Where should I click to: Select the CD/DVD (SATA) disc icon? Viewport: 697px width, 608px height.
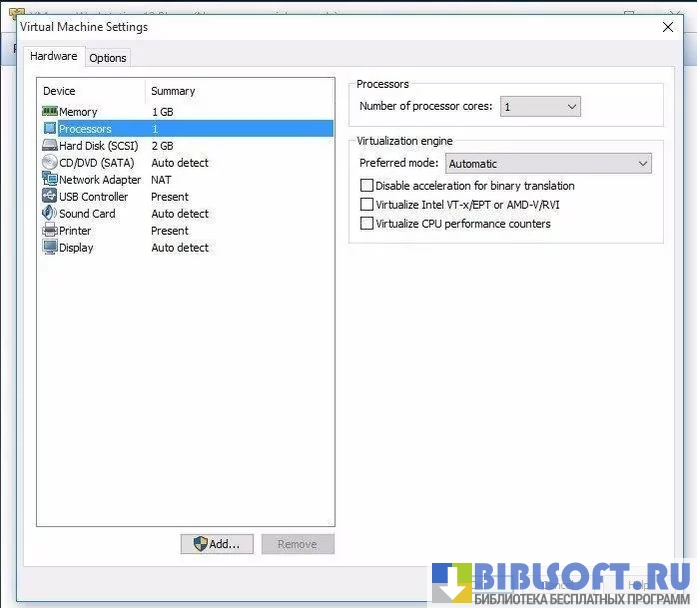pyautogui.click(x=50, y=163)
